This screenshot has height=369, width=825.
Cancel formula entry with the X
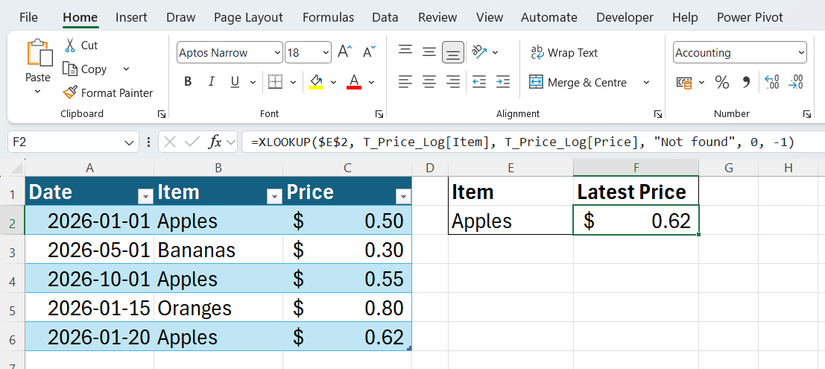tap(169, 142)
